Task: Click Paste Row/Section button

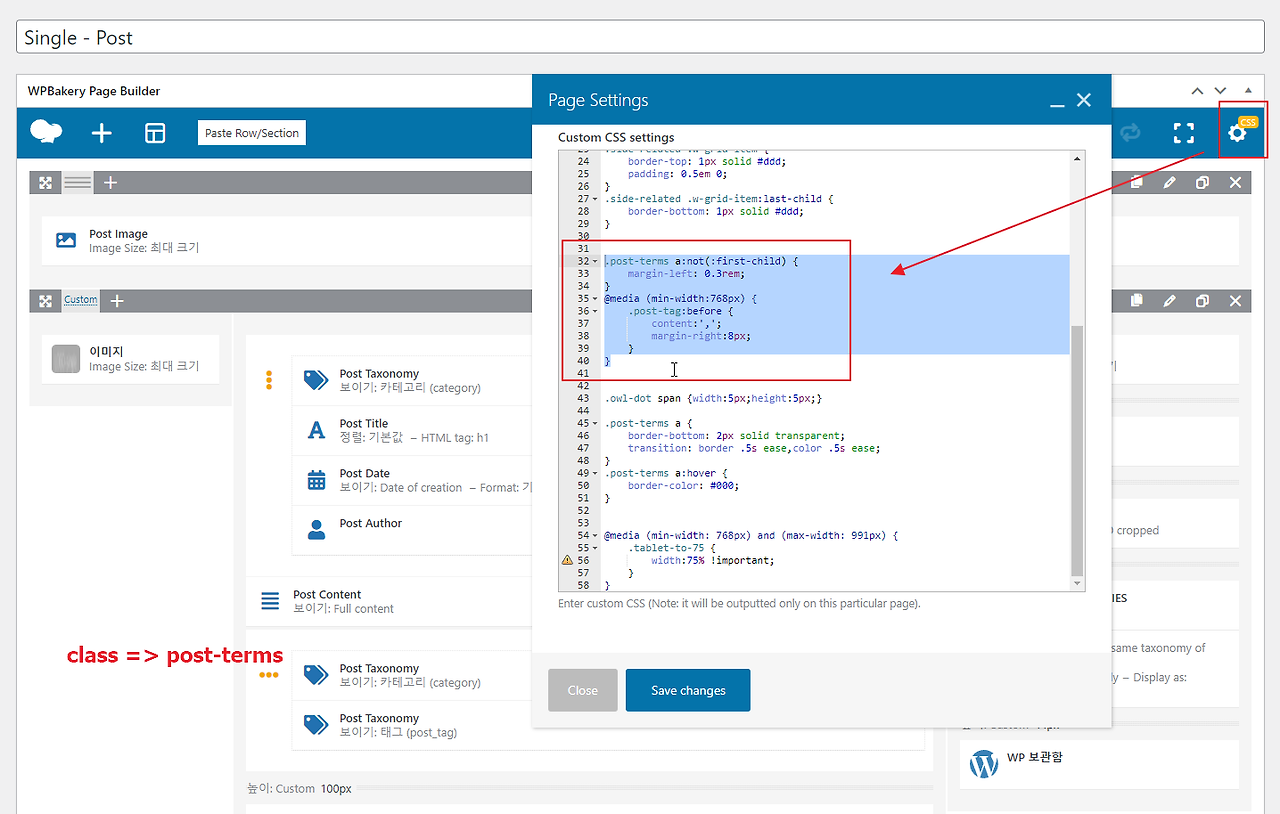Action: click(x=252, y=133)
